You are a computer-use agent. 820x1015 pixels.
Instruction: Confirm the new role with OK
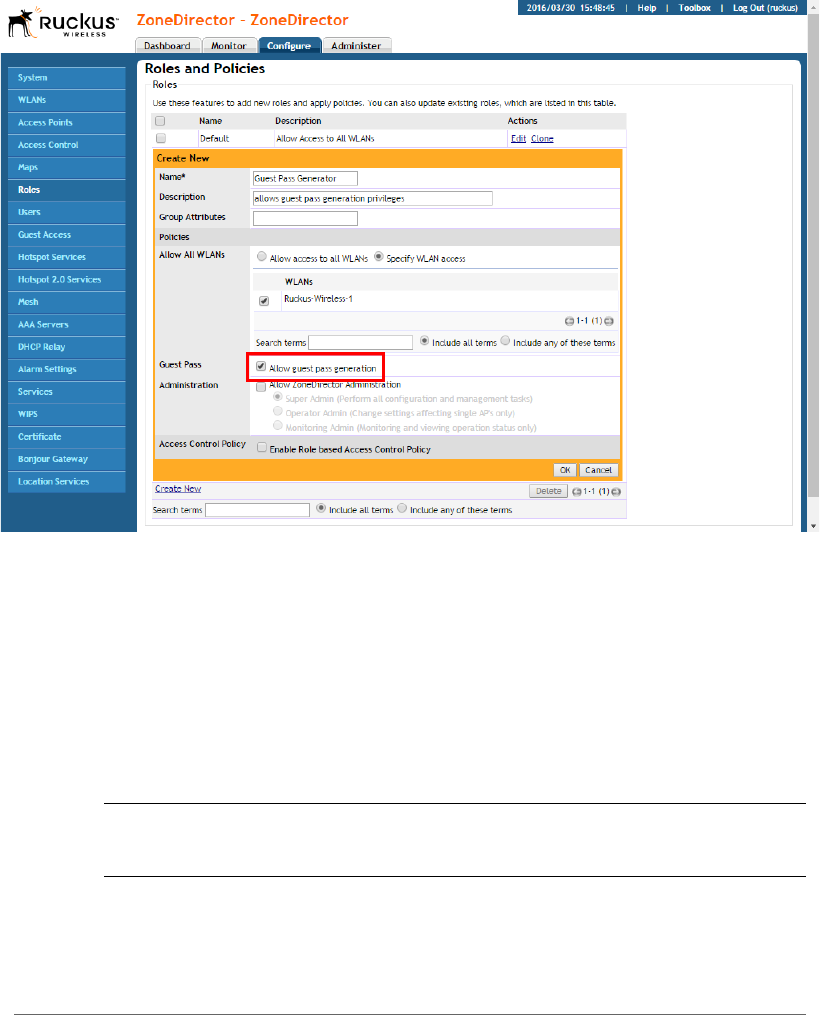[x=565, y=470]
